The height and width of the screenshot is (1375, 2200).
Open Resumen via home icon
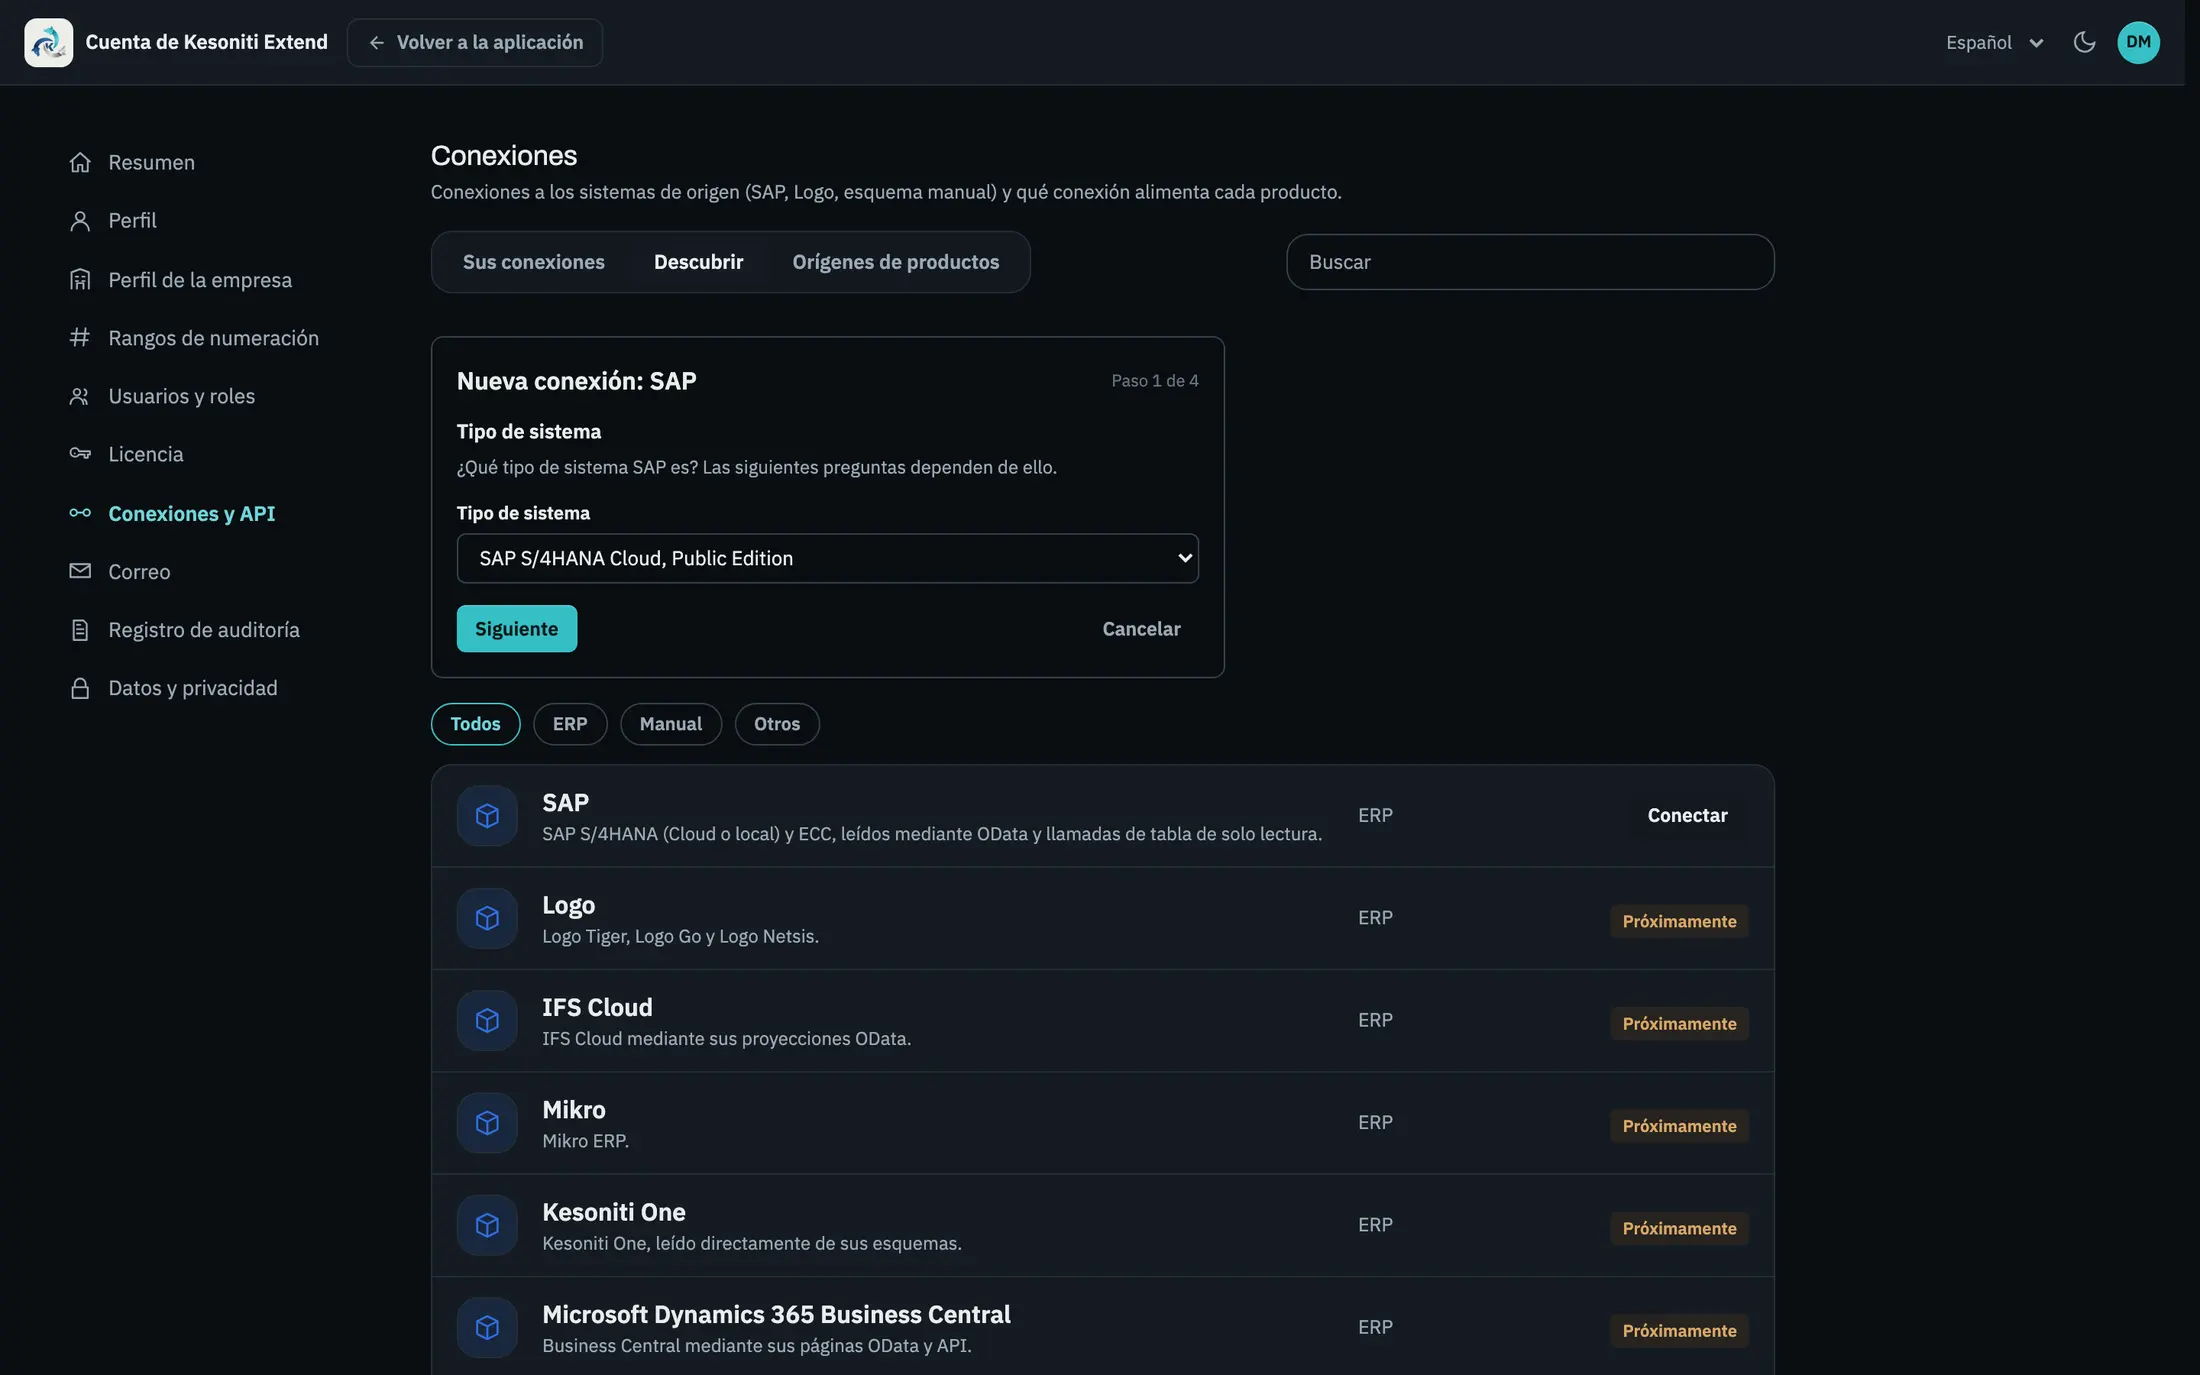coord(80,162)
